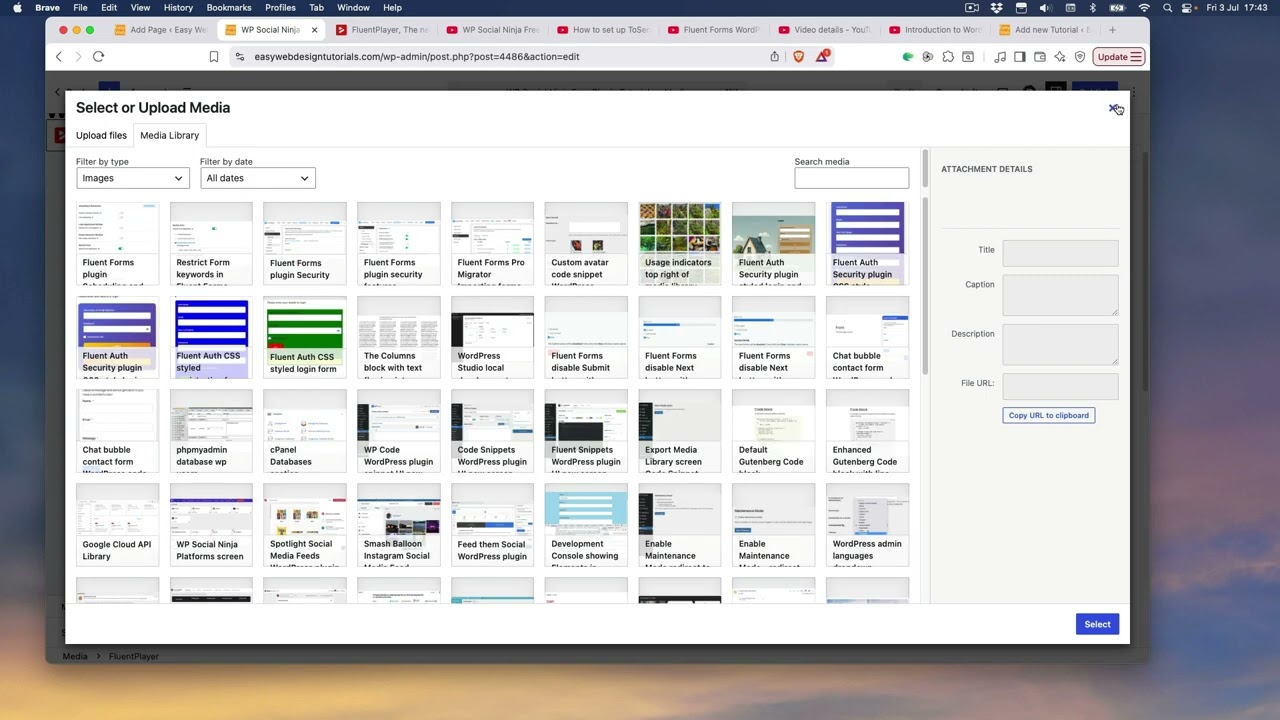
Task: Open the Profiles menu in the menu bar
Action: (x=280, y=8)
